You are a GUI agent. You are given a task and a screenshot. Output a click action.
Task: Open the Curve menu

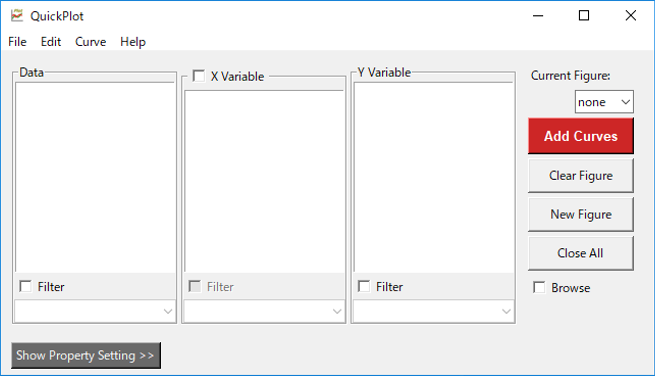pos(90,42)
